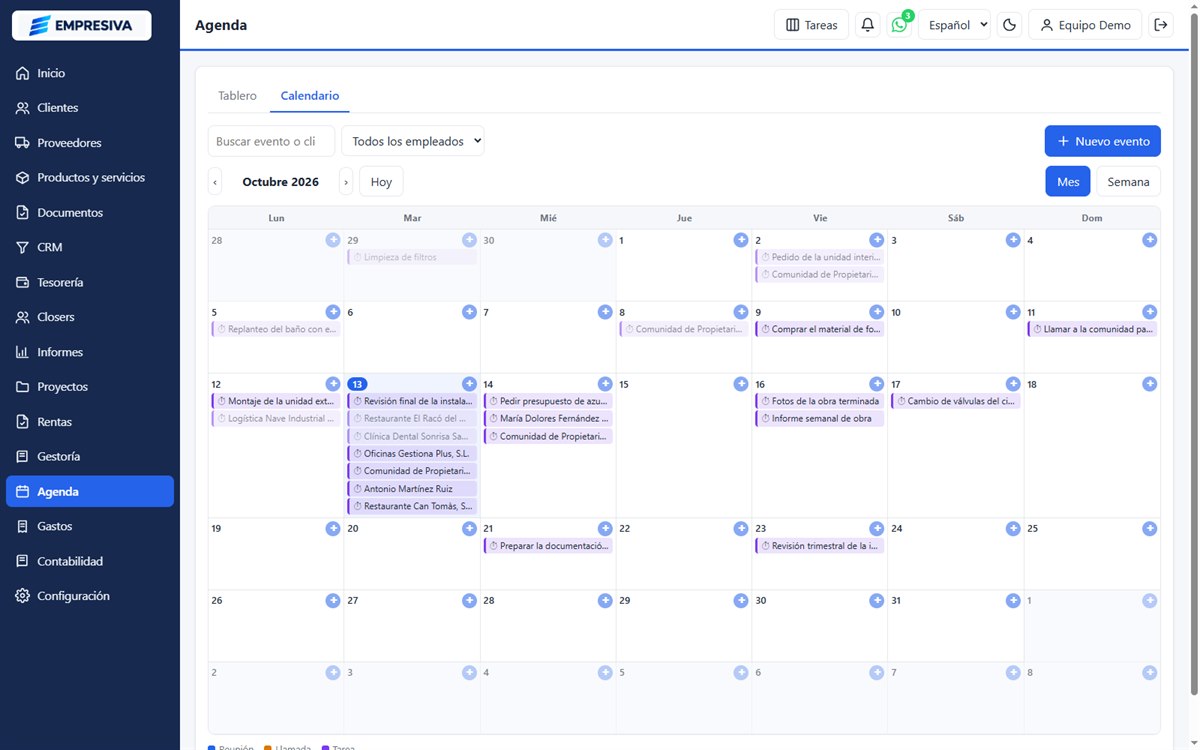Switch calendar to Semana view
The height and width of the screenshot is (750, 1200).
pos(1128,182)
